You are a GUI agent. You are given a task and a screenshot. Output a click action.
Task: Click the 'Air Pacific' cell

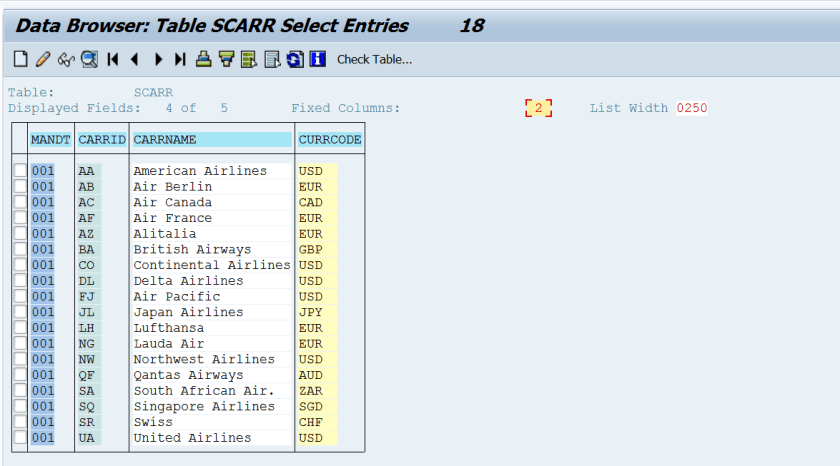coord(212,296)
